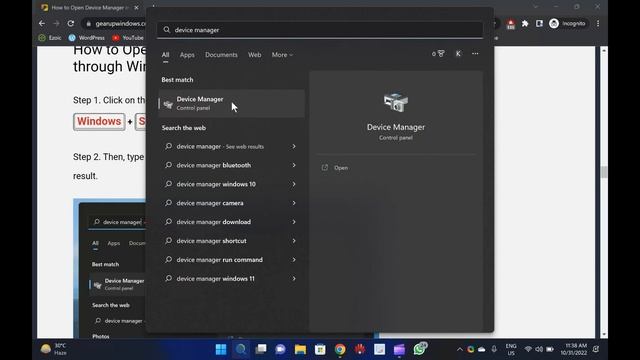The height and width of the screenshot is (360, 640).
Task: Open search options three-dots menu
Action: (475, 53)
